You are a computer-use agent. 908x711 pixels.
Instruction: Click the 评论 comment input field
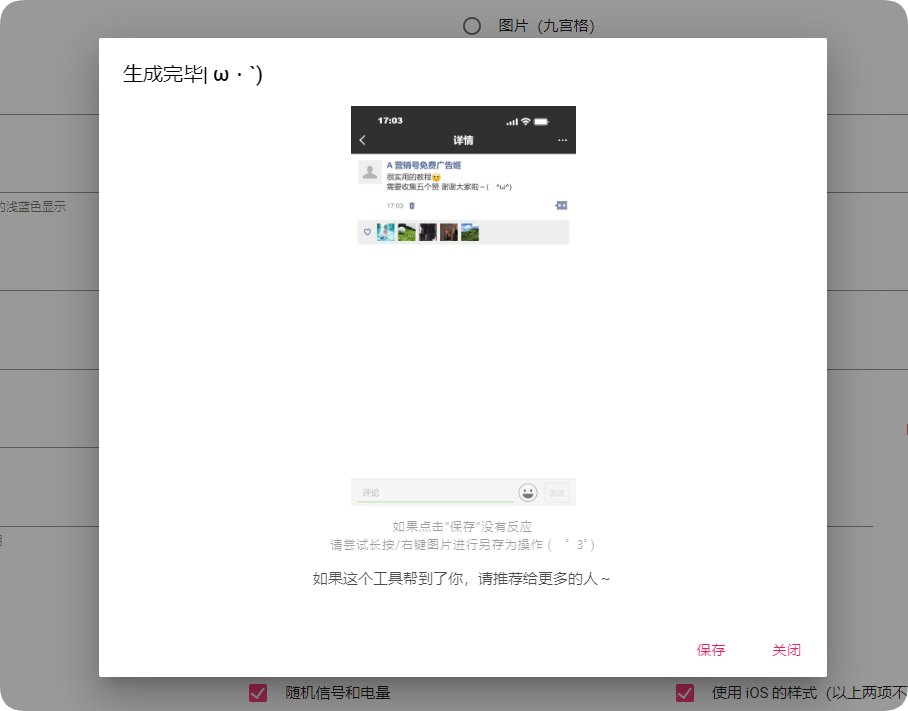point(435,493)
